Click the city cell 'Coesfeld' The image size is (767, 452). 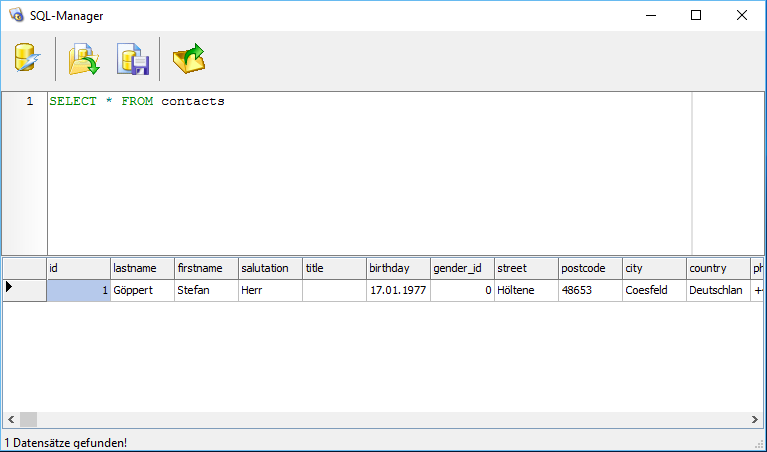click(x=653, y=290)
